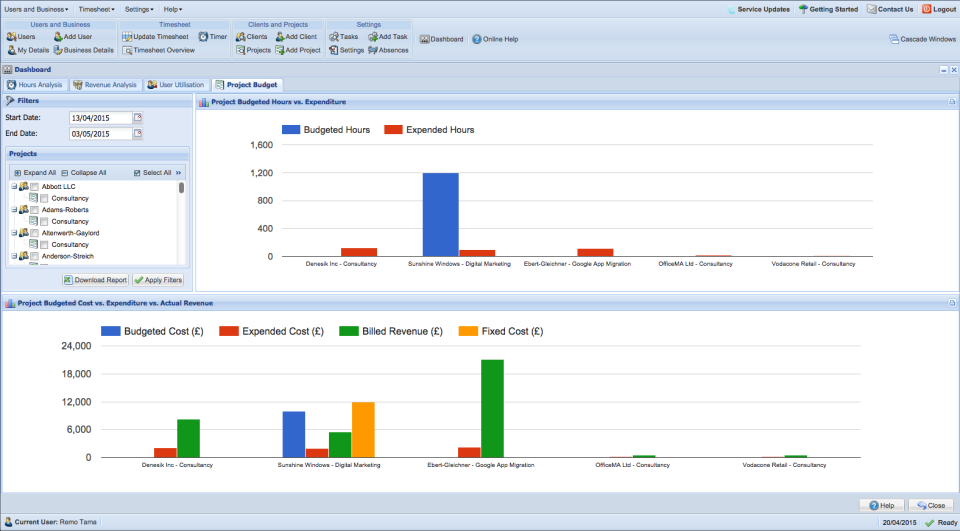The width and height of the screenshot is (960, 531).
Task: Open Timesheet dropdown menu
Action: pos(97,9)
